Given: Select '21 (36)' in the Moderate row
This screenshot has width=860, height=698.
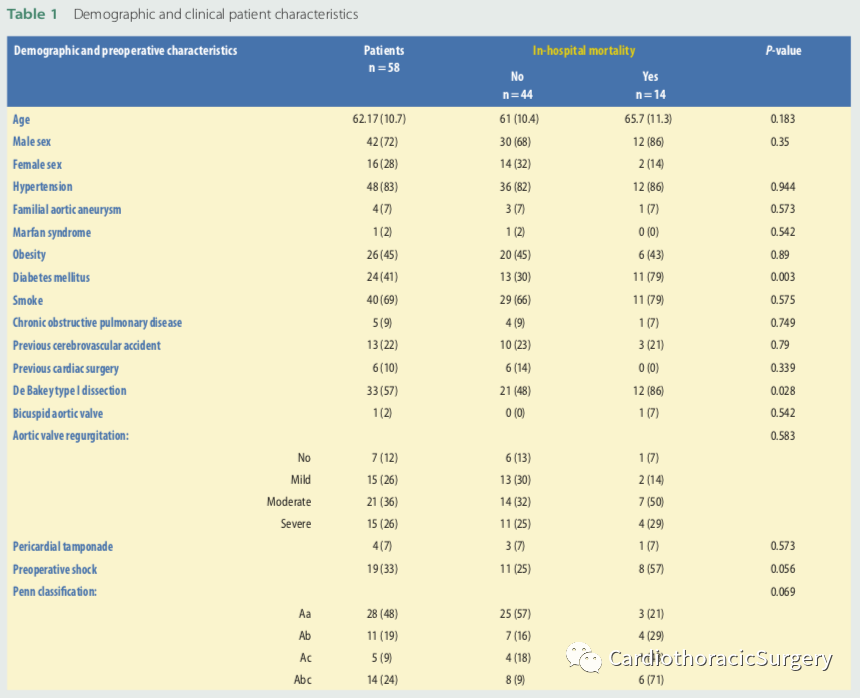Looking at the screenshot, I should [382, 502].
